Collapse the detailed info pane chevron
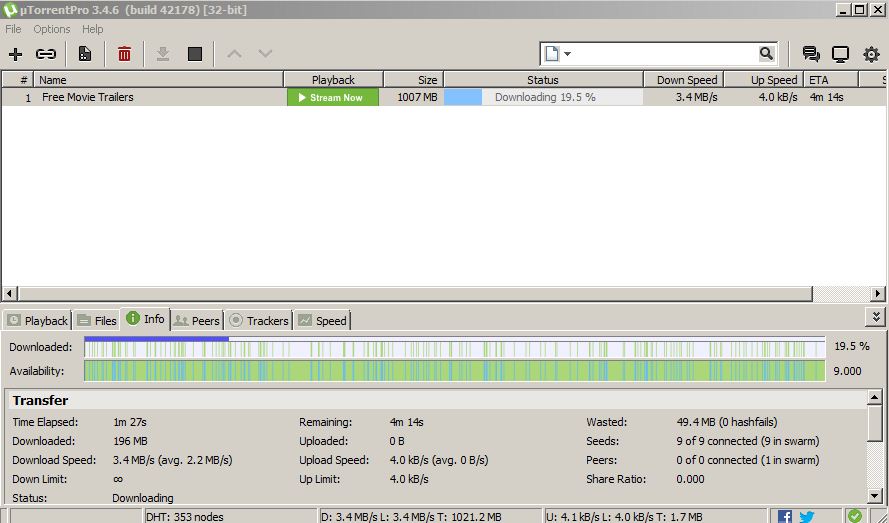Screen dimensions: 889x523 [876, 317]
